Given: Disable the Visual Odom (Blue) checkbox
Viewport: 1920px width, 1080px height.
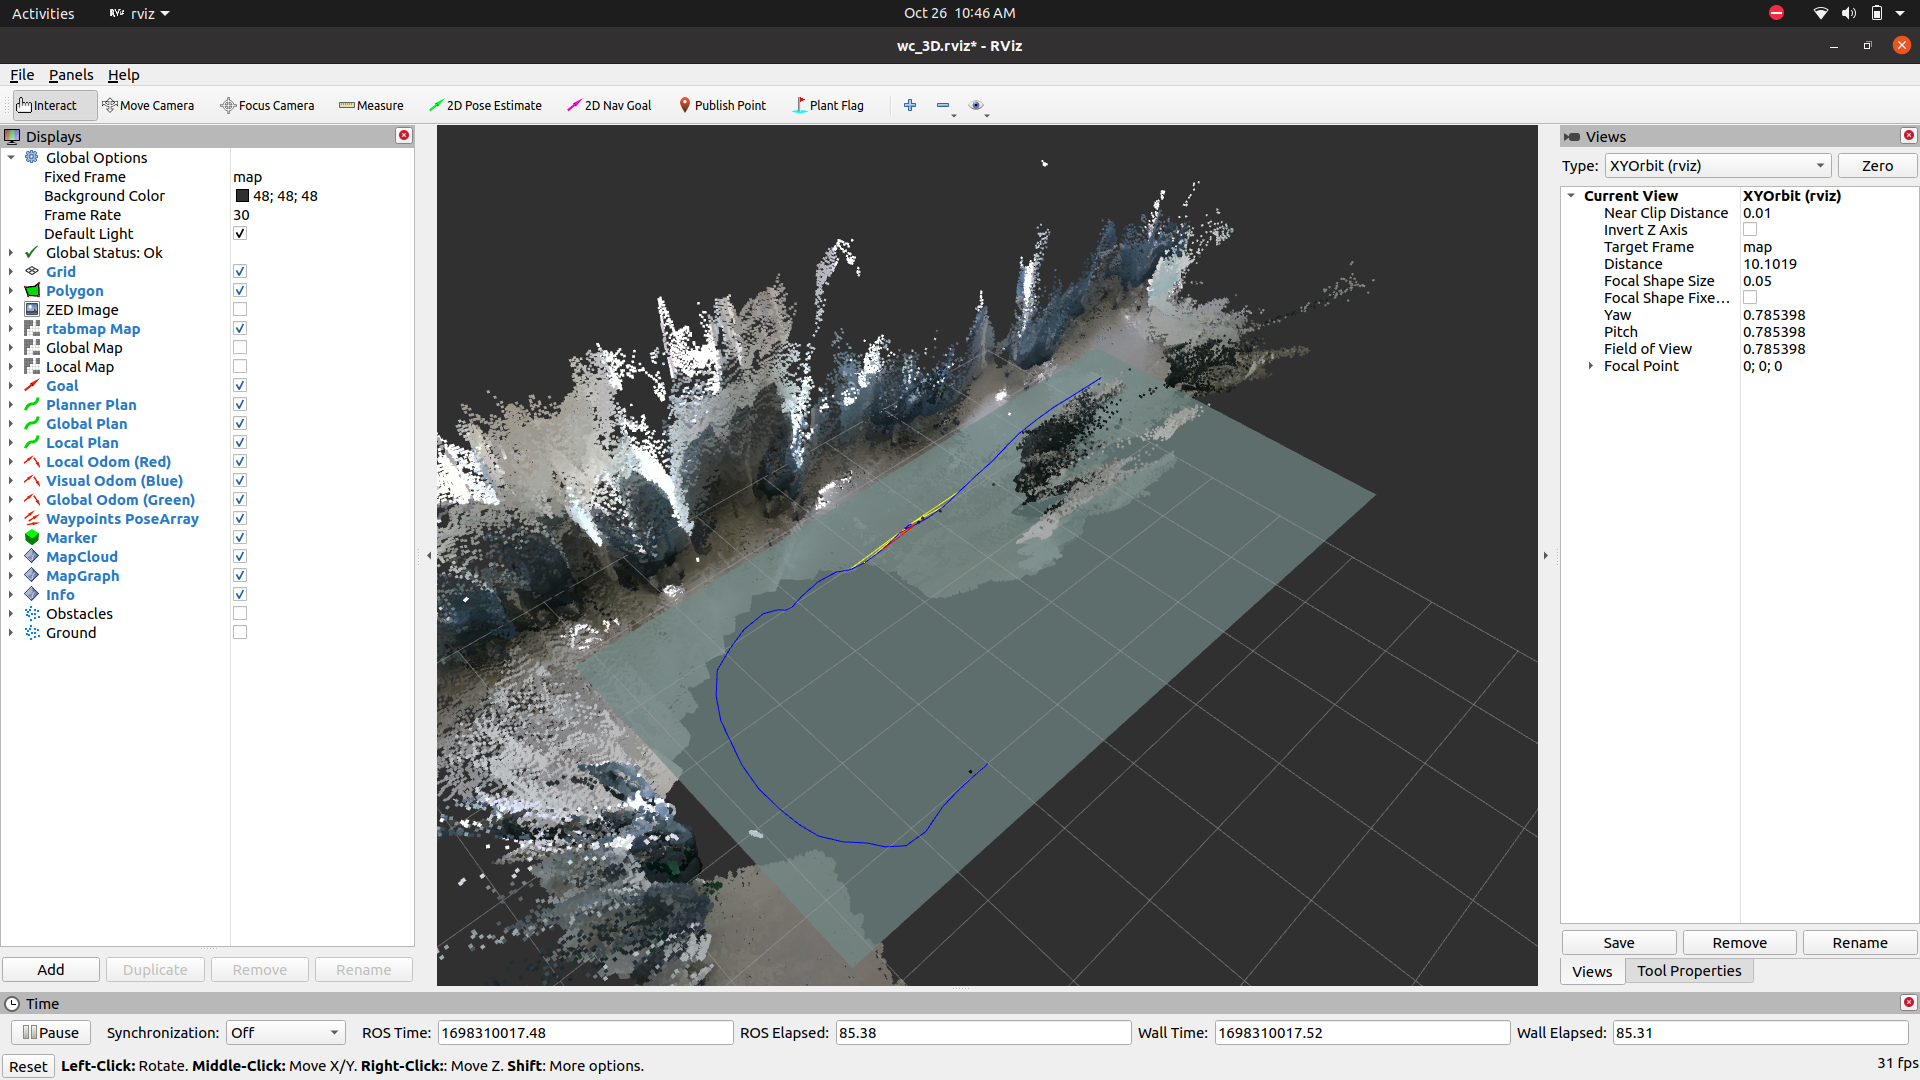Looking at the screenshot, I should 240,480.
